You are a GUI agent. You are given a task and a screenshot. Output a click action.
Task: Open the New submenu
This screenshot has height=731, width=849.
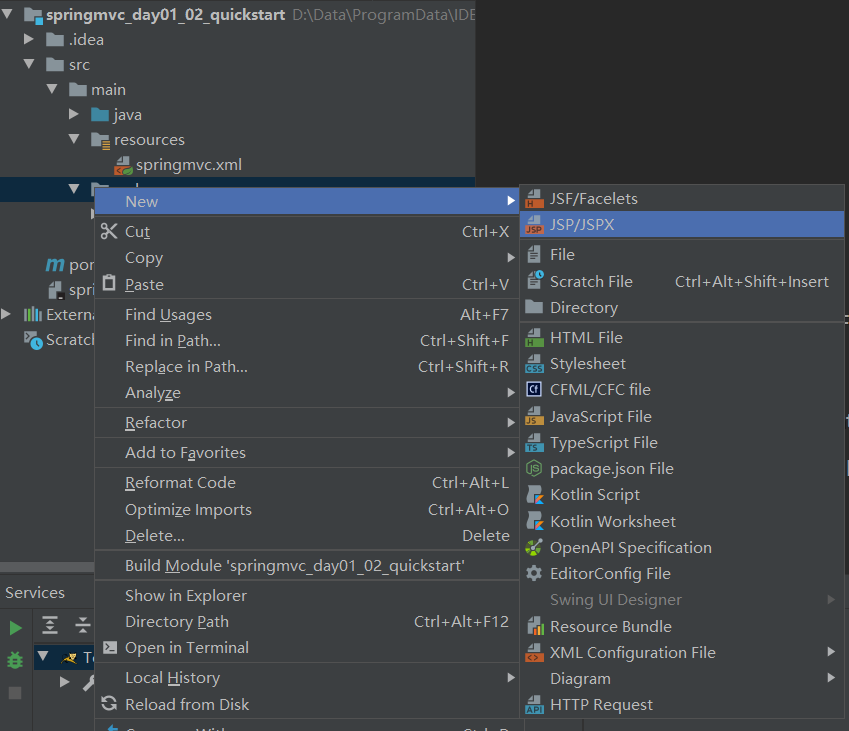(307, 201)
